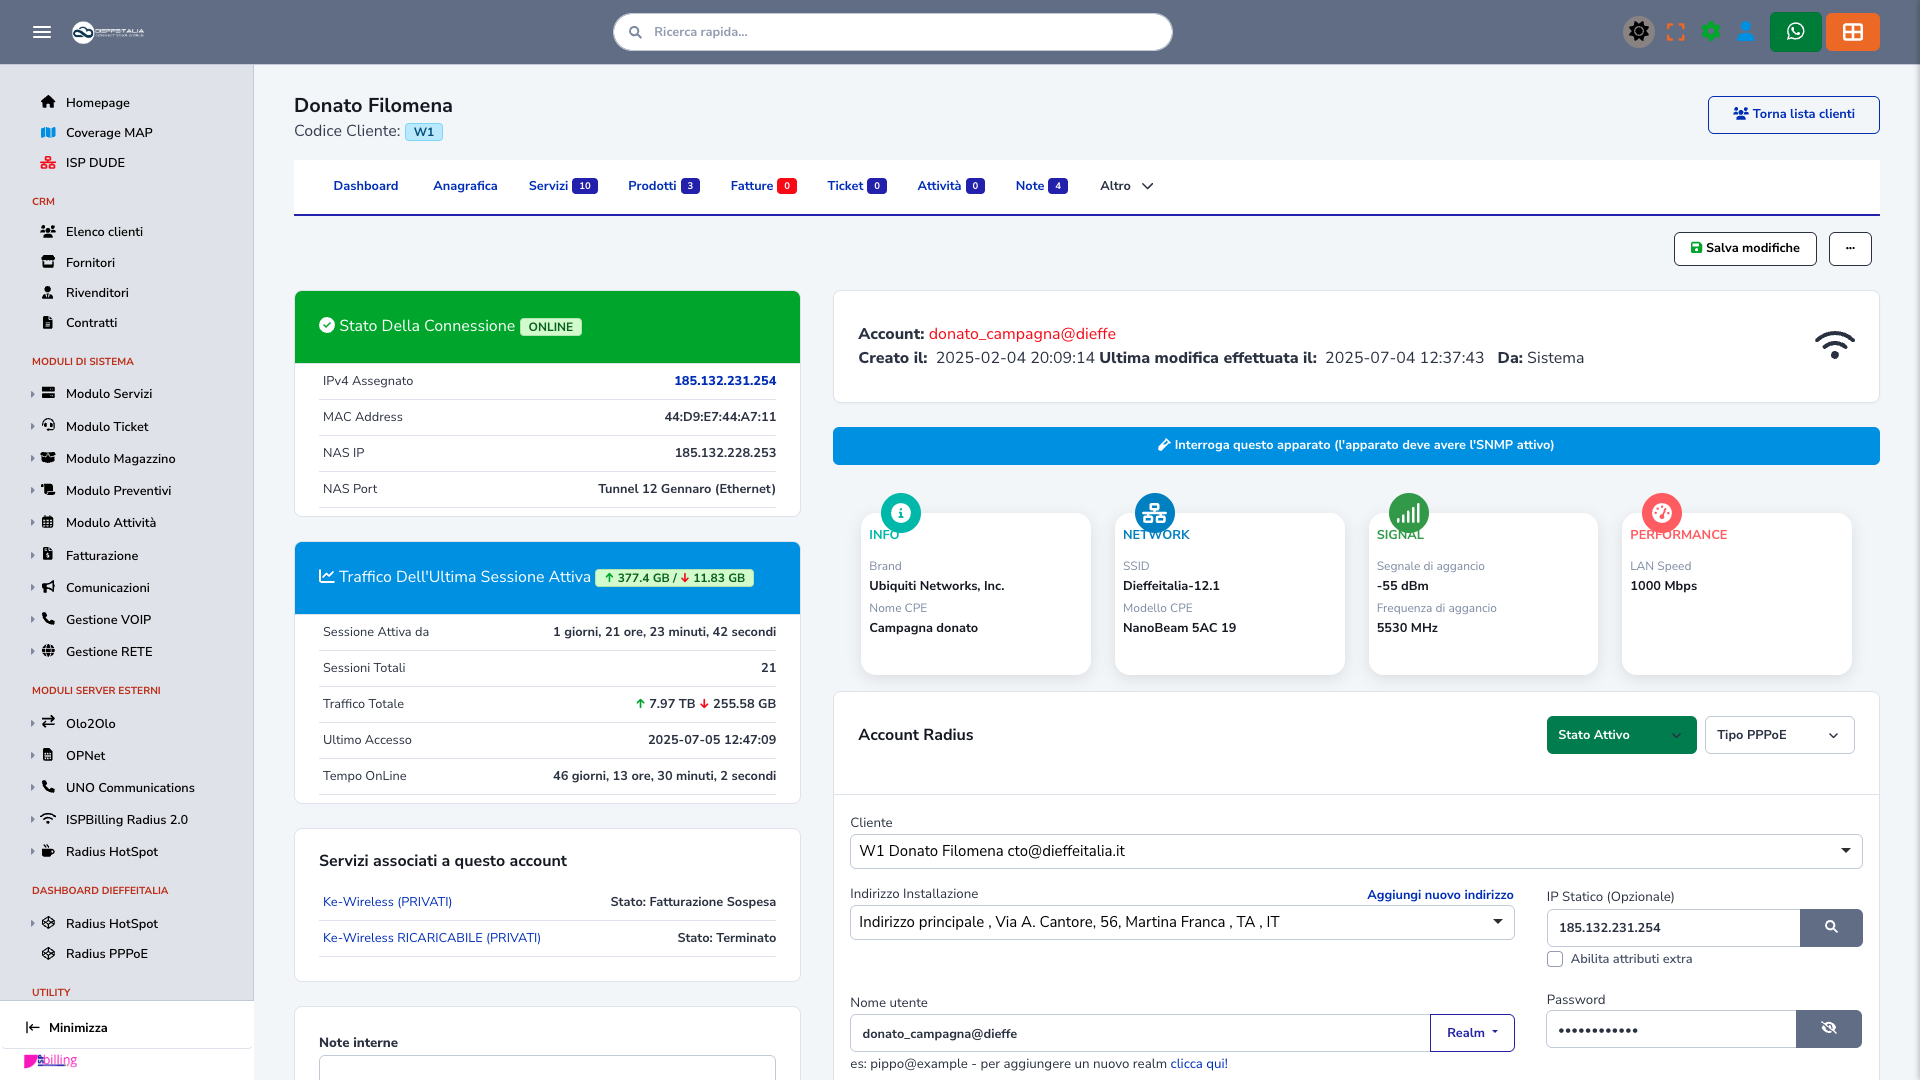This screenshot has width=1920, height=1080.
Task: Focus the Ricerca rapida search field
Action: pyautogui.click(x=893, y=32)
